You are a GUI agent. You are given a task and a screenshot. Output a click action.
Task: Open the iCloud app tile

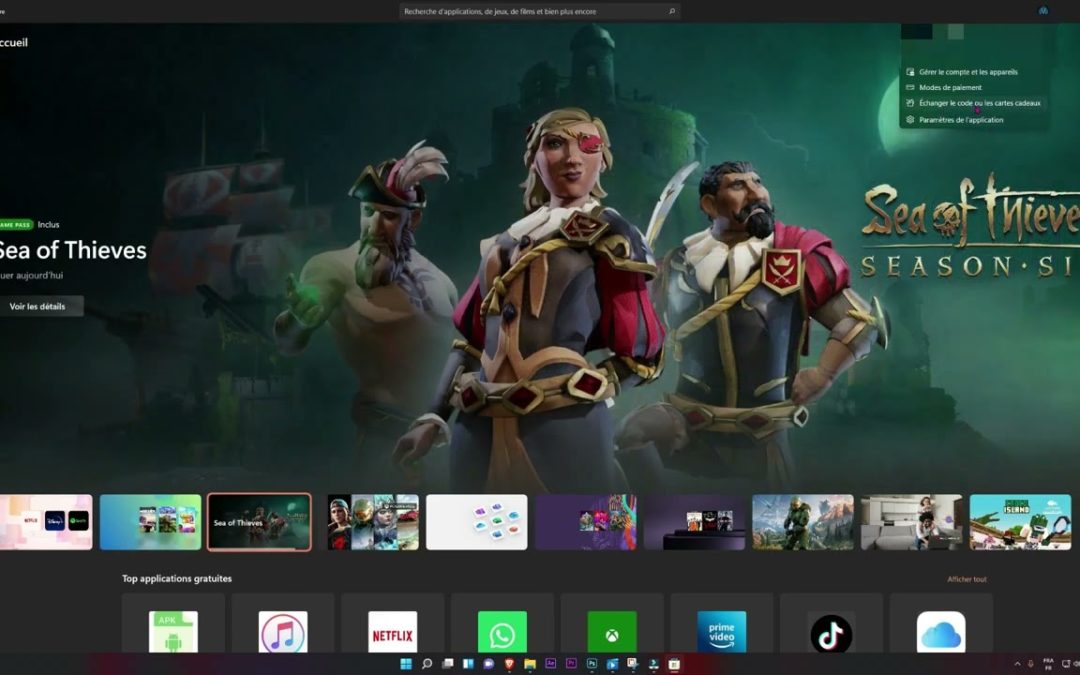(x=941, y=623)
